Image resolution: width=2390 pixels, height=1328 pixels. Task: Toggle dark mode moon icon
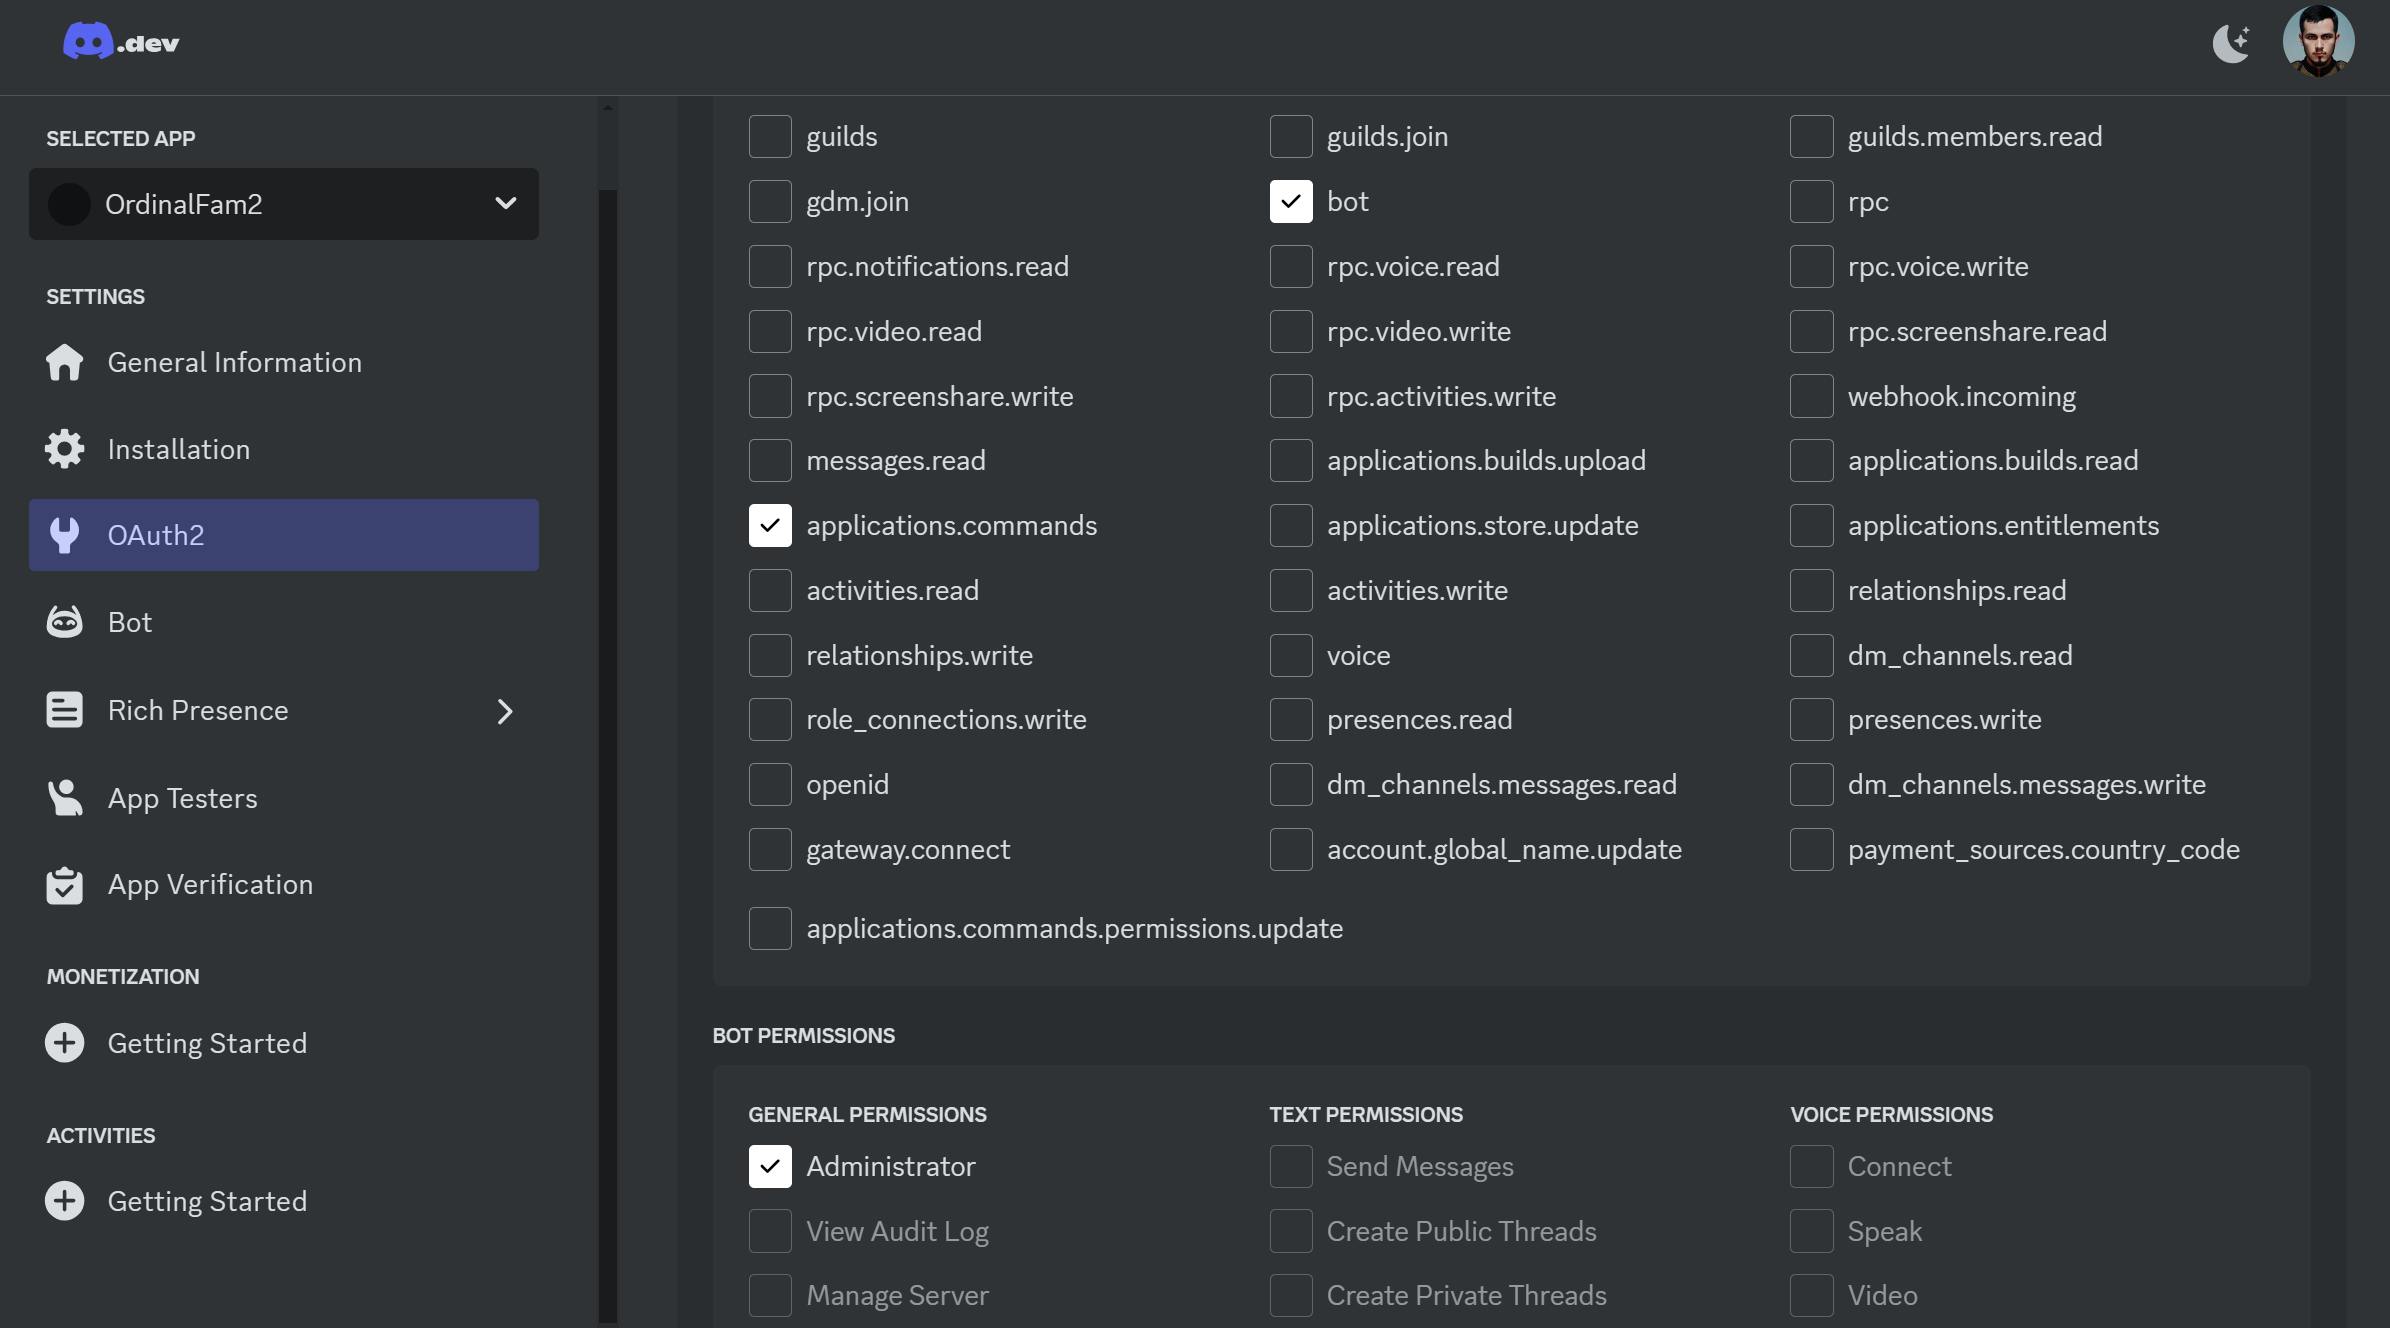coord(2230,41)
